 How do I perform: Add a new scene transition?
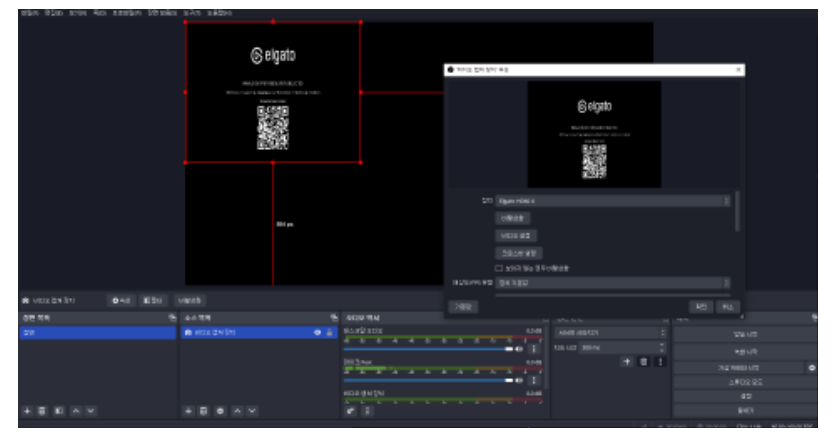(x=627, y=362)
